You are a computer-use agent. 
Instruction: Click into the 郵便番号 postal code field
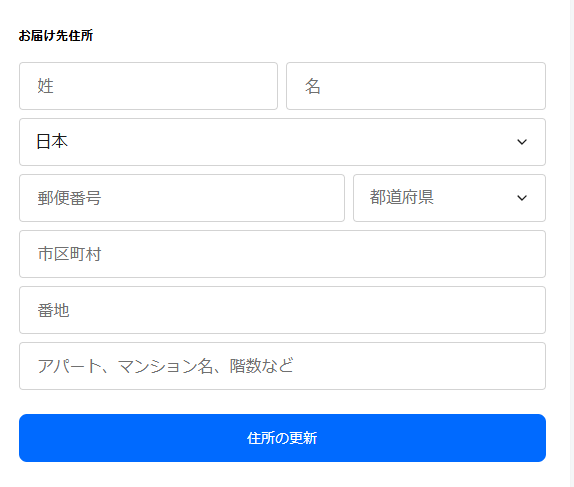pyautogui.click(x=182, y=198)
